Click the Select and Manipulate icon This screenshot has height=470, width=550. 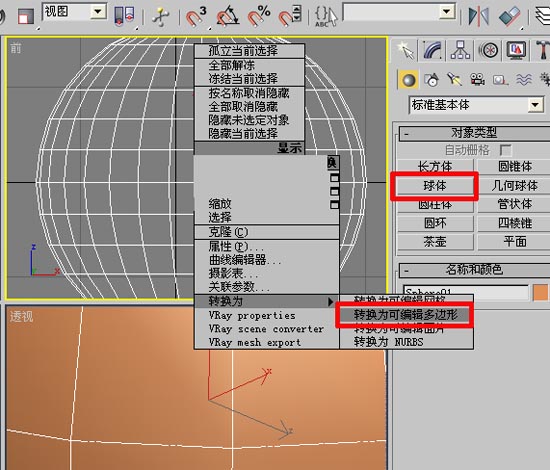(x=161, y=16)
